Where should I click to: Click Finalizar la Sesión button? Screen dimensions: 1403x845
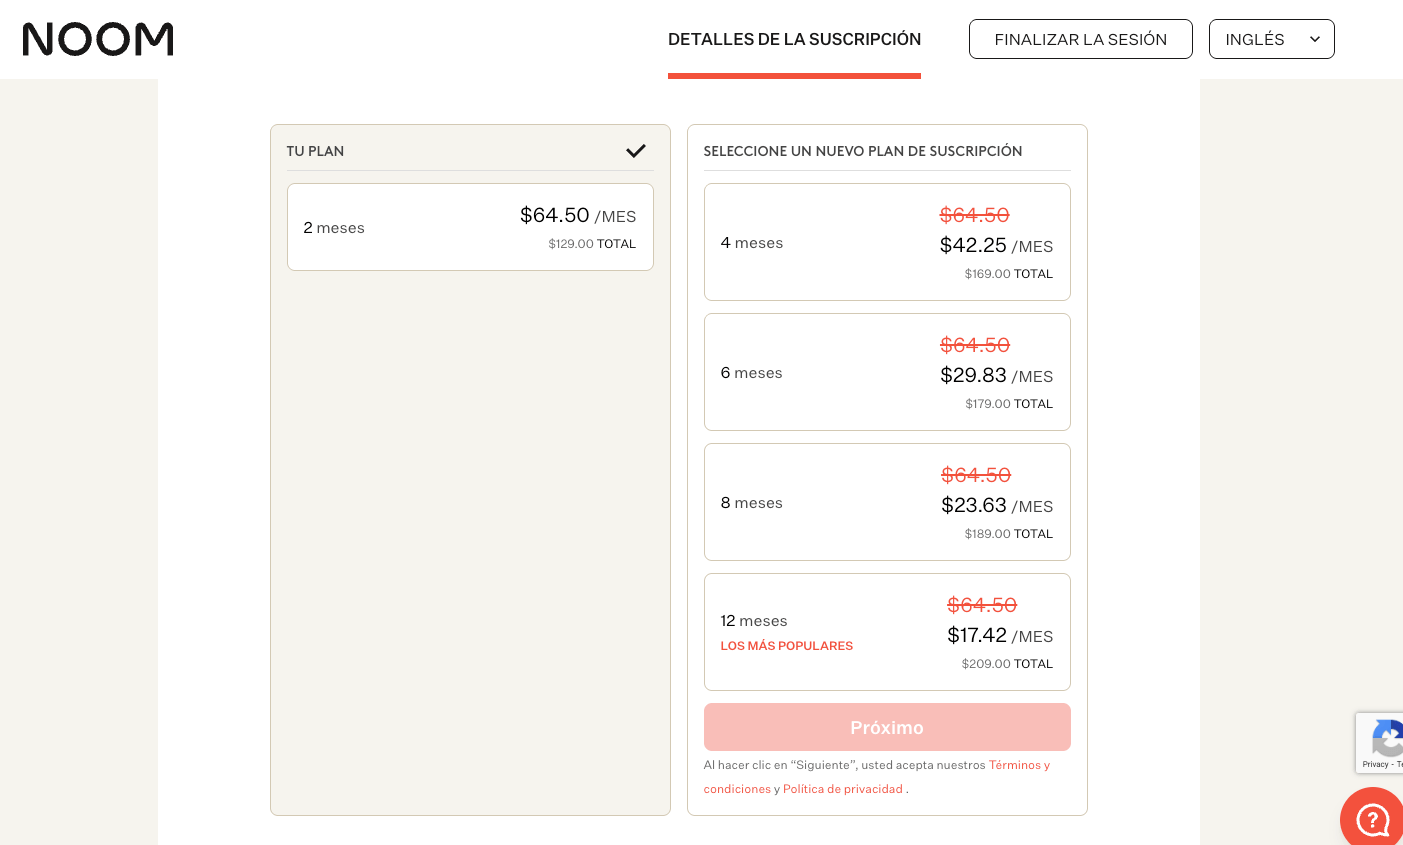click(1080, 39)
